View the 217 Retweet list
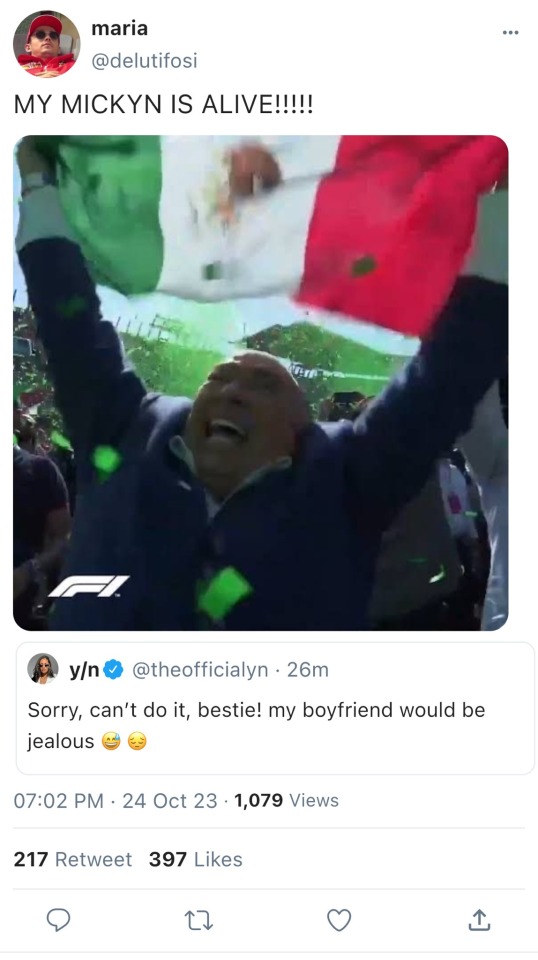 pos(73,860)
